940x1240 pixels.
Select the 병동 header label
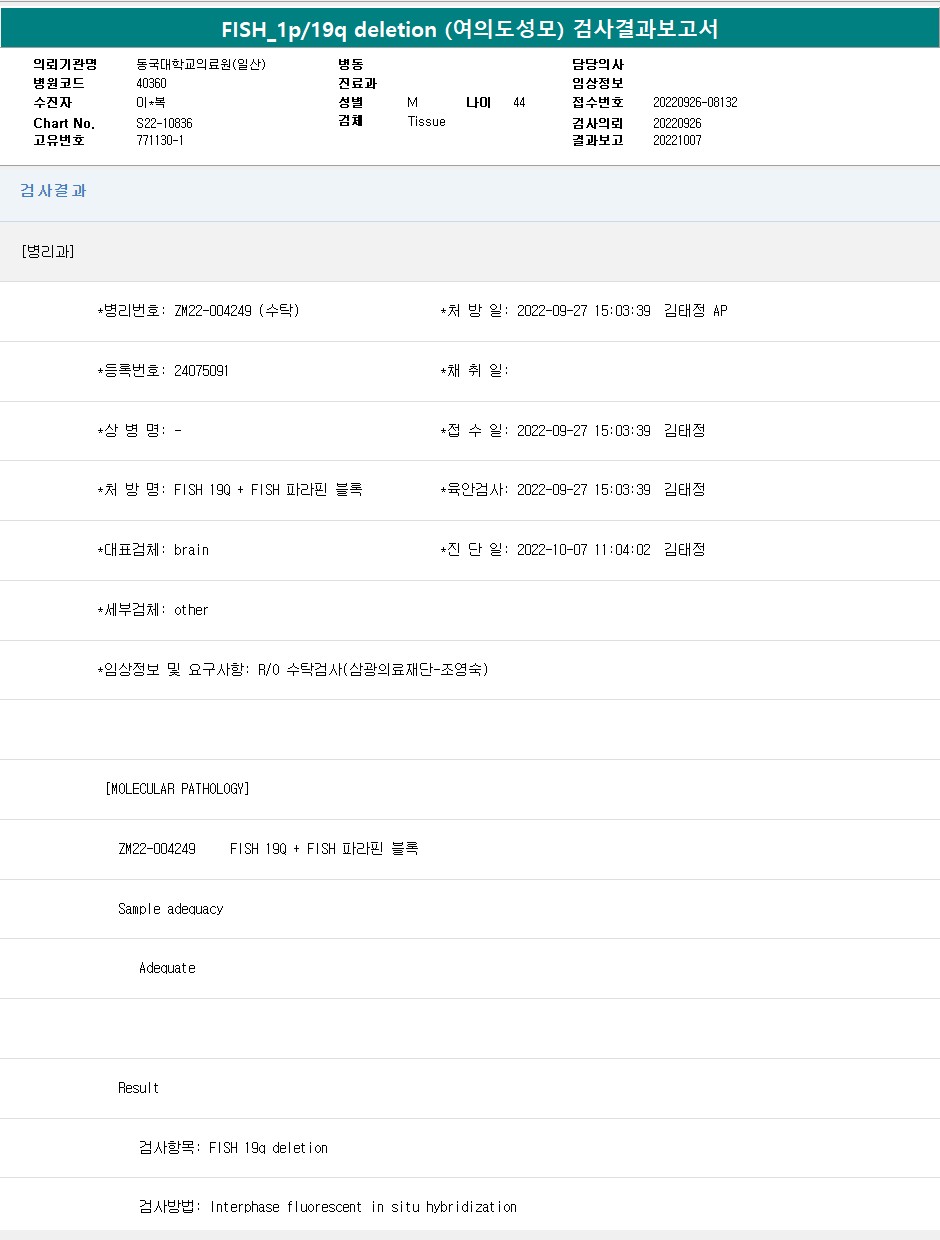click(x=351, y=64)
